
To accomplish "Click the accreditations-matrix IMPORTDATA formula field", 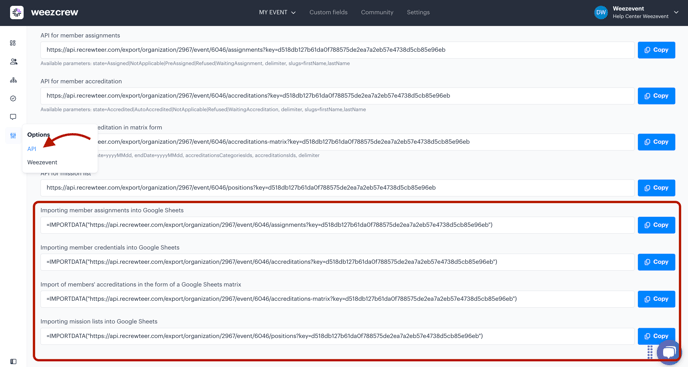I will pyautogui.click(x=337, y=299).
